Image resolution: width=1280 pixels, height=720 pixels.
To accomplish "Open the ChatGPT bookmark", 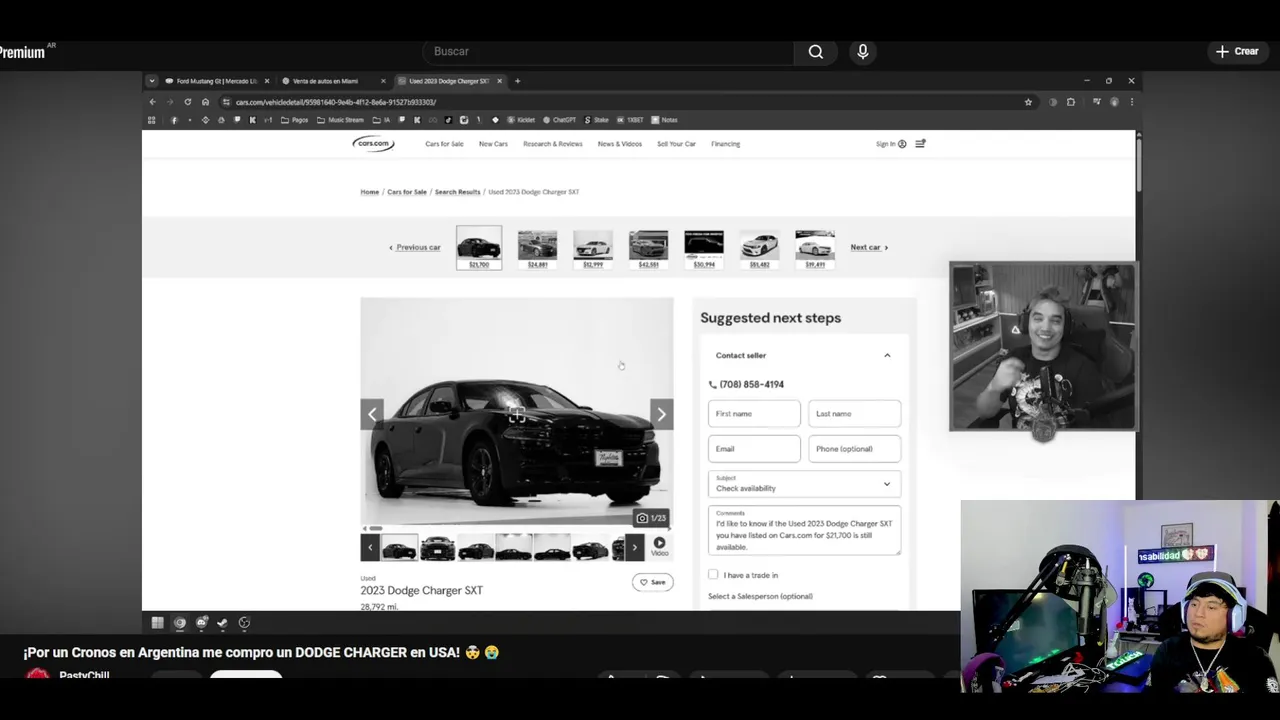I will (560, 120).
